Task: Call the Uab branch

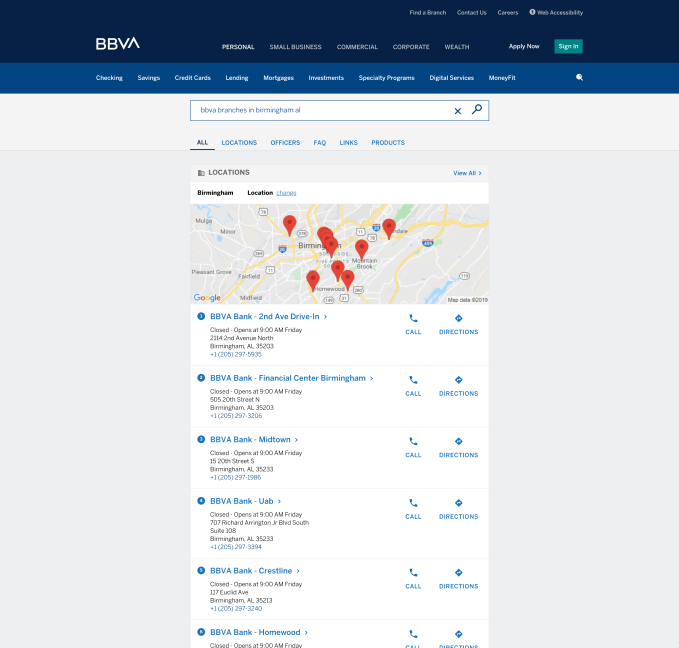Action: click(413, 509)
